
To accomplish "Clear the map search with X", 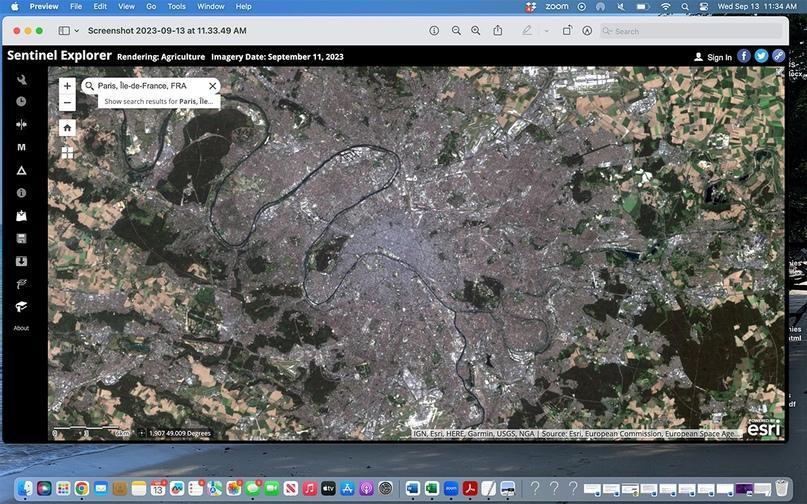I will 213,86.
